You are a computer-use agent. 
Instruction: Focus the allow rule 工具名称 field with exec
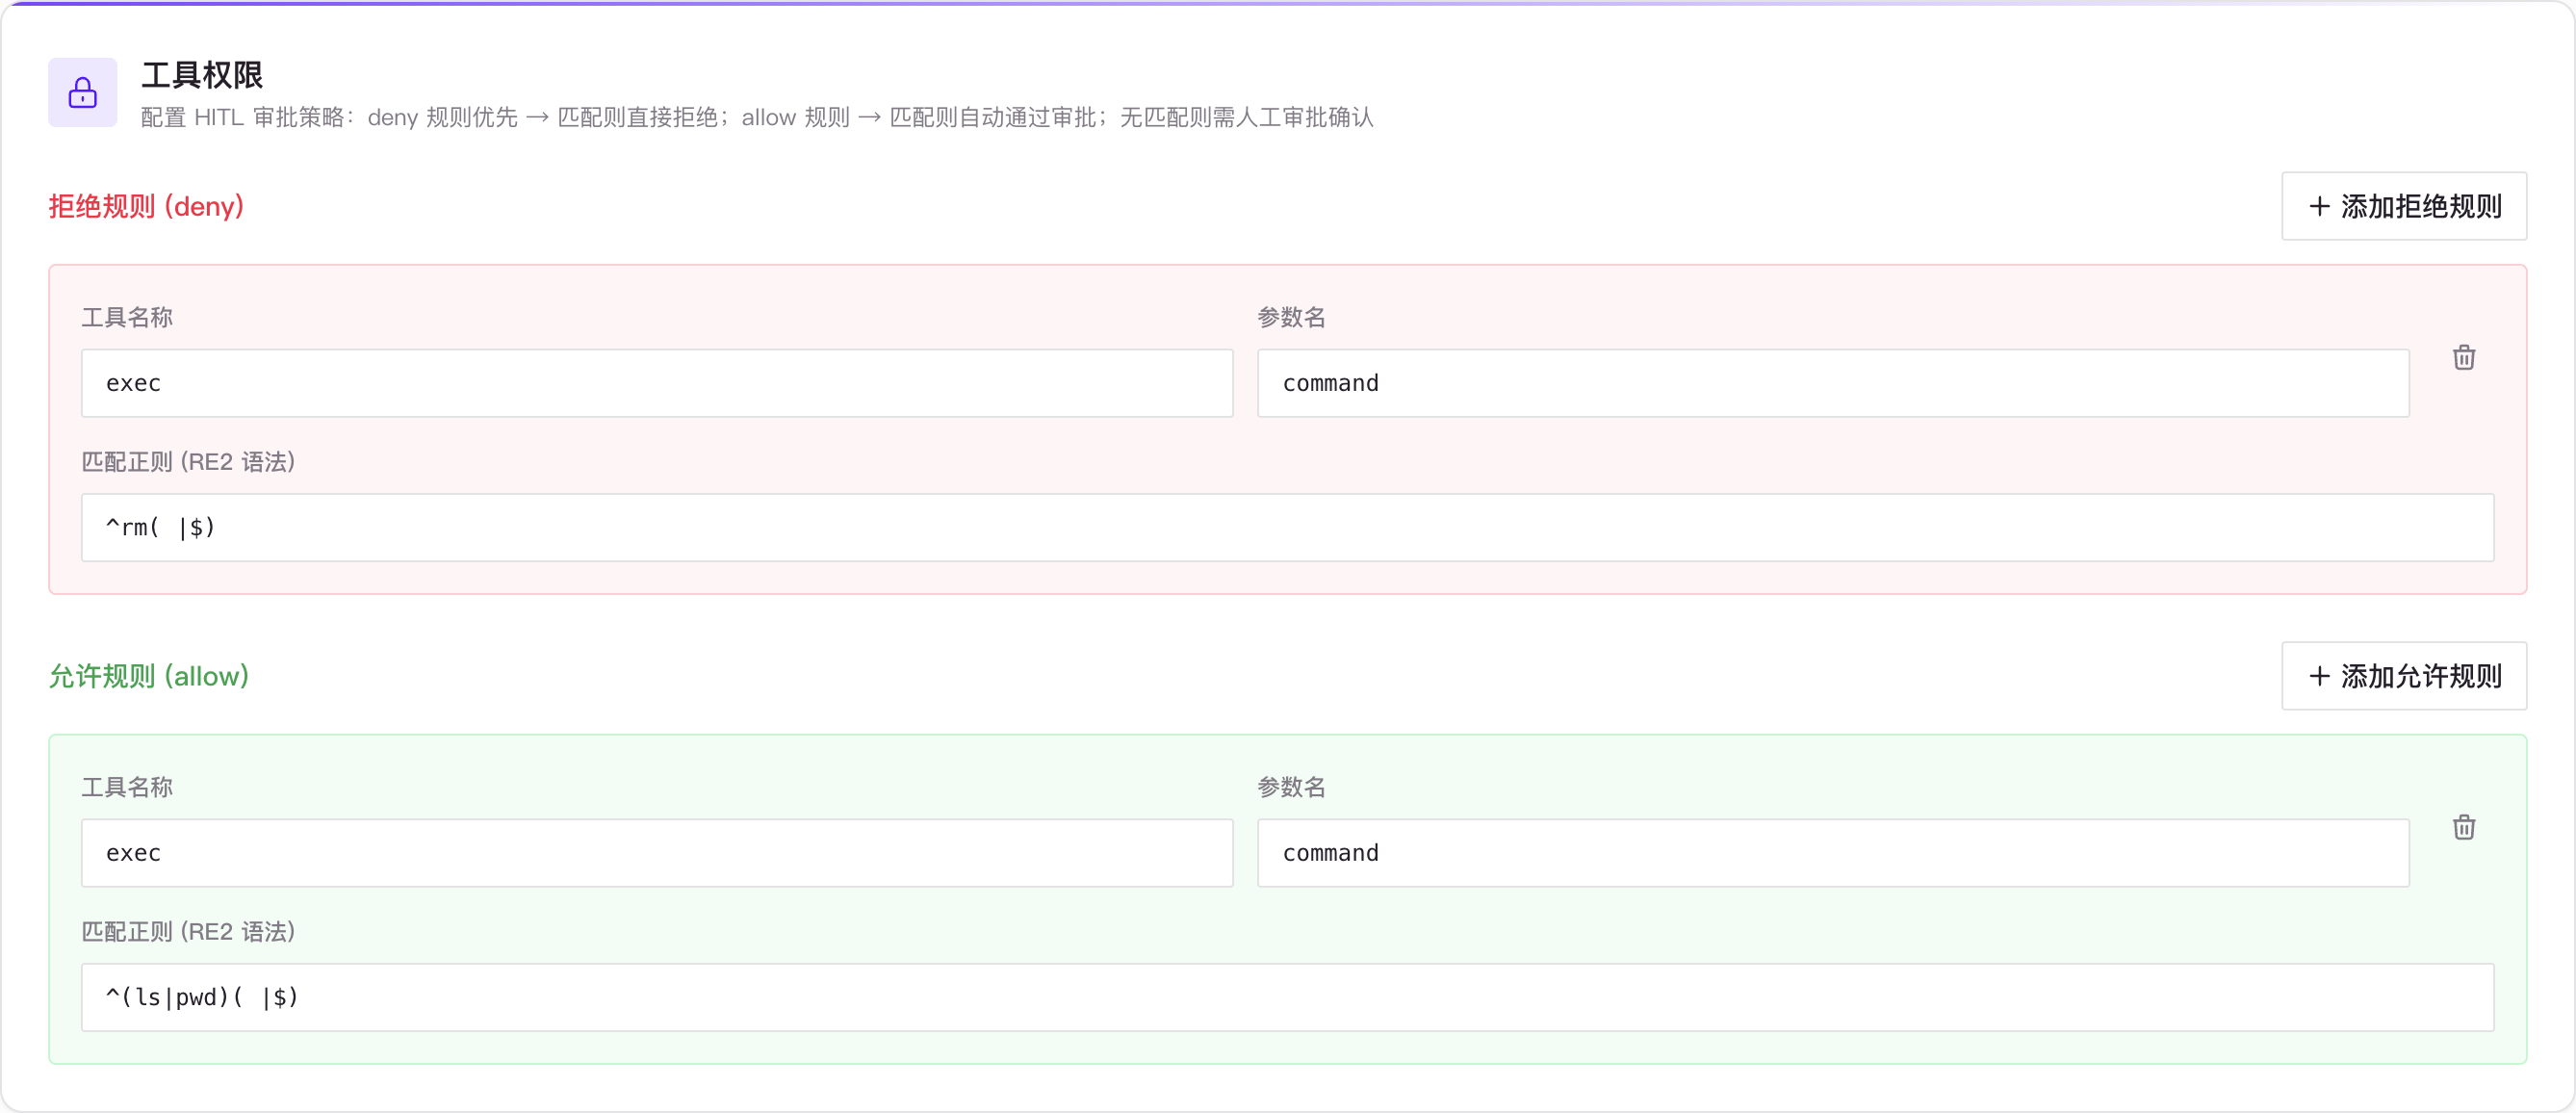point(656,853)
